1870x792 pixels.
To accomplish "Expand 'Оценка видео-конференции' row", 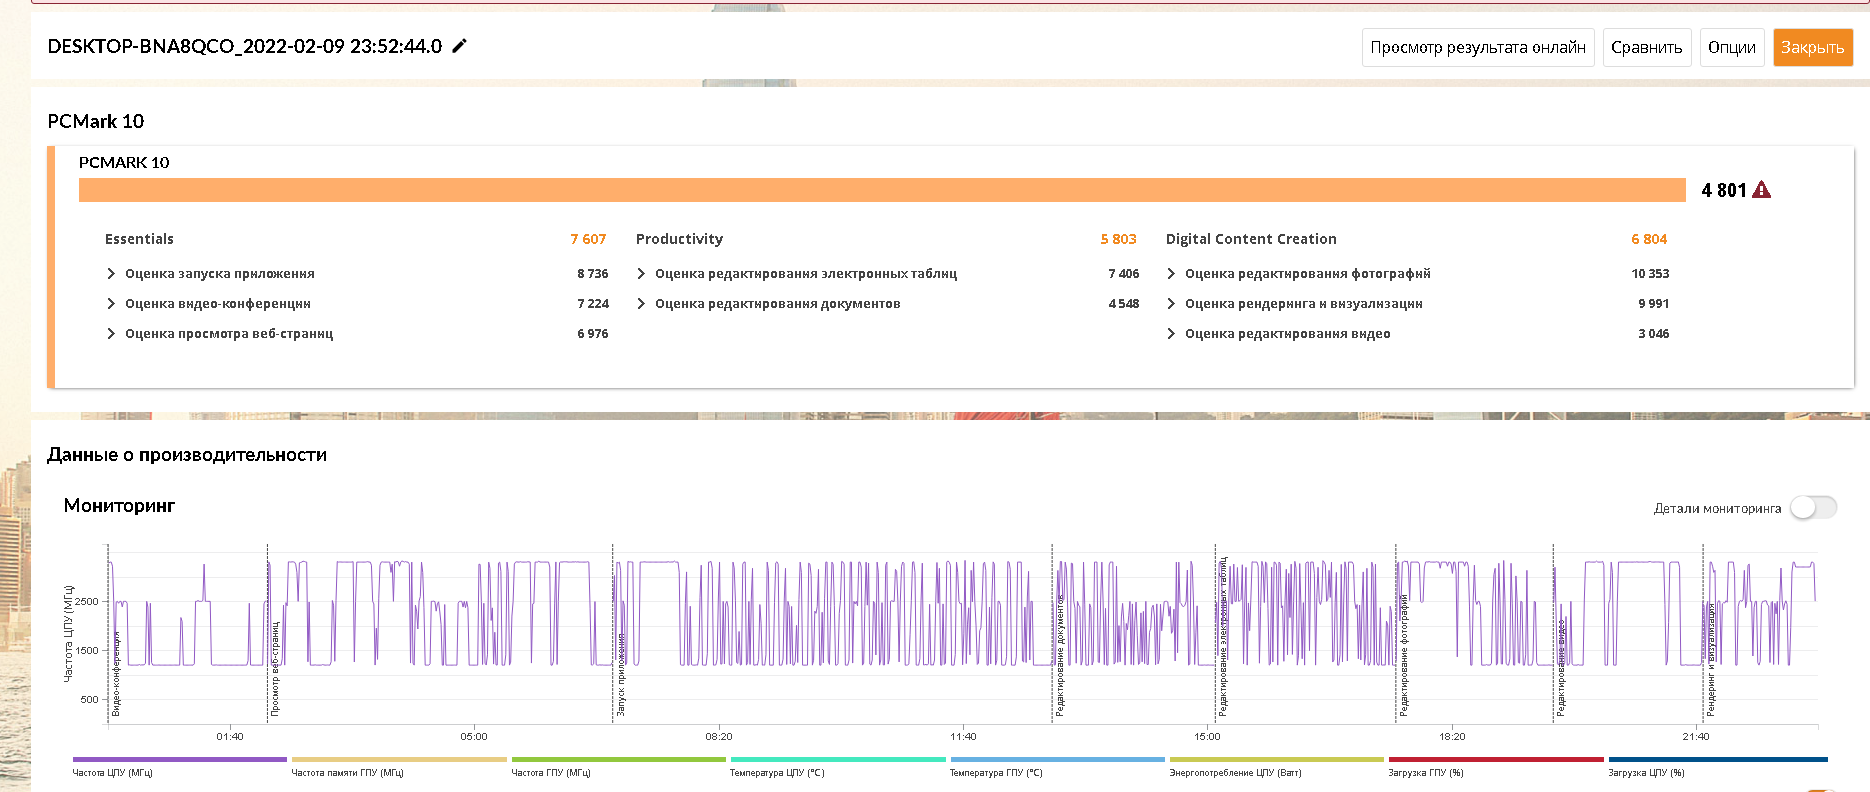I will point(111,303).
